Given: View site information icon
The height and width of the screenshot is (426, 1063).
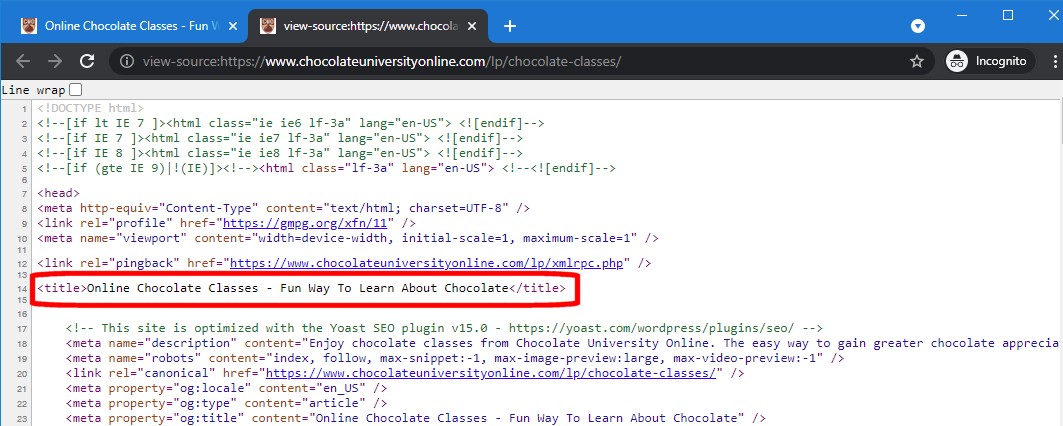Looking at the screenshot, I should point(127,62).
